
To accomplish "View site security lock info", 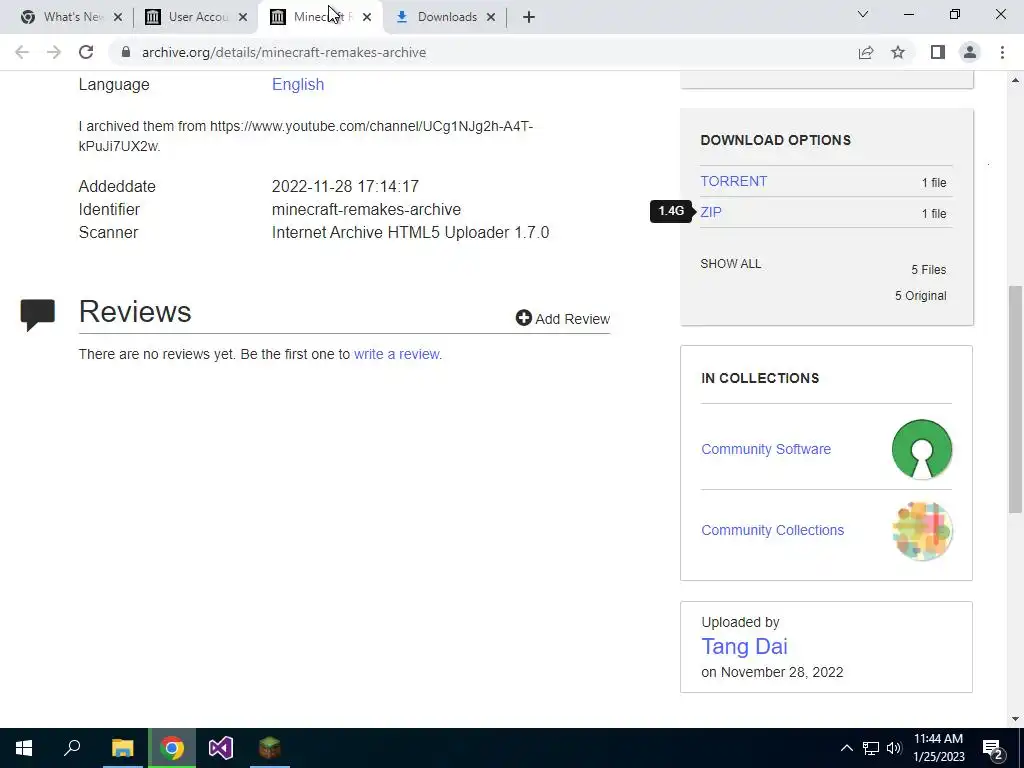I will tap(125, 52).
